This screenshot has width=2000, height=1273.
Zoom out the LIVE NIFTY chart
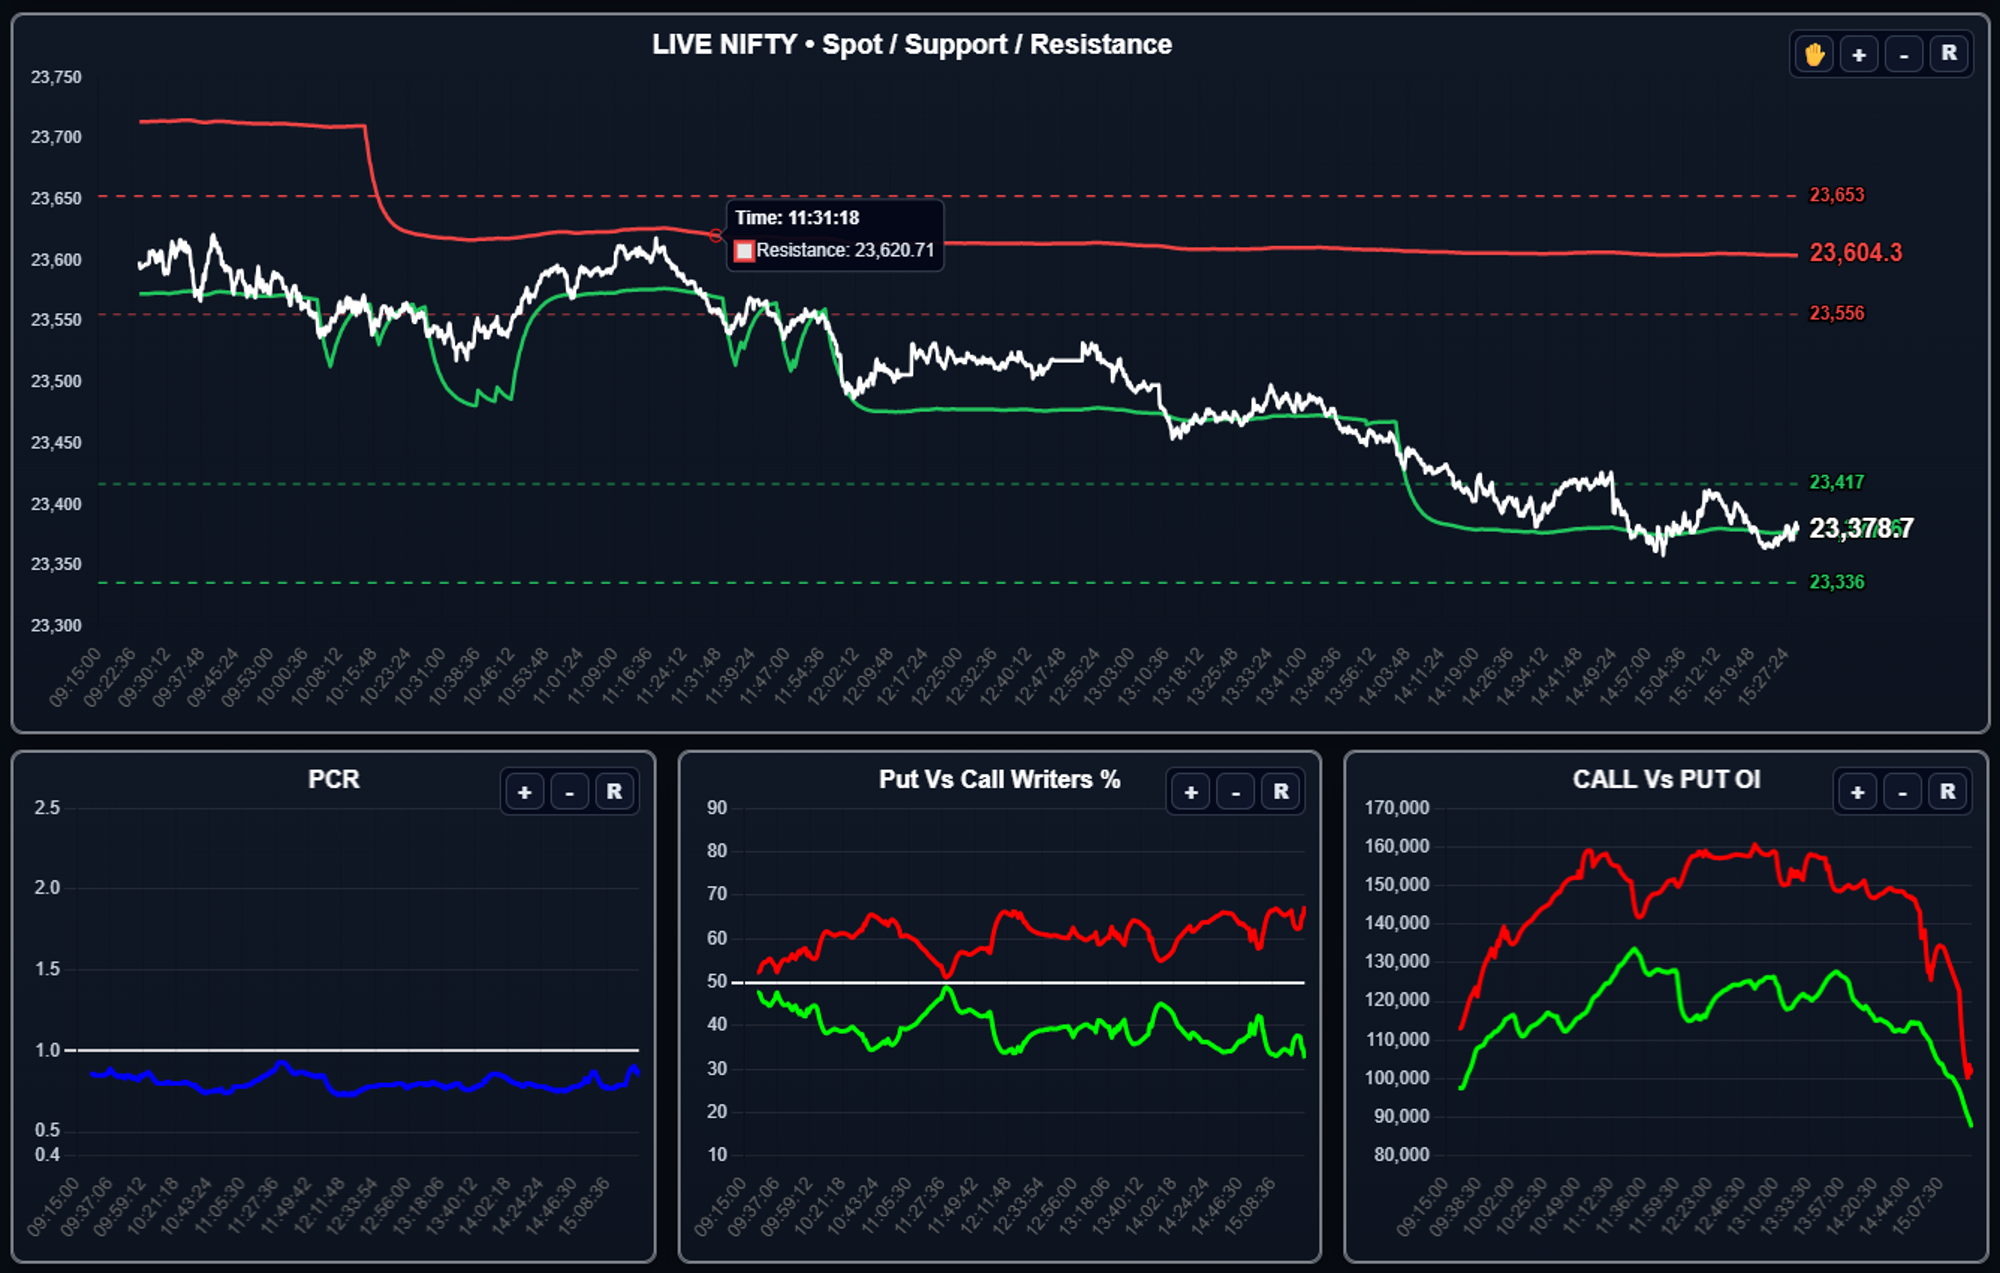(x=1904, y=54)
